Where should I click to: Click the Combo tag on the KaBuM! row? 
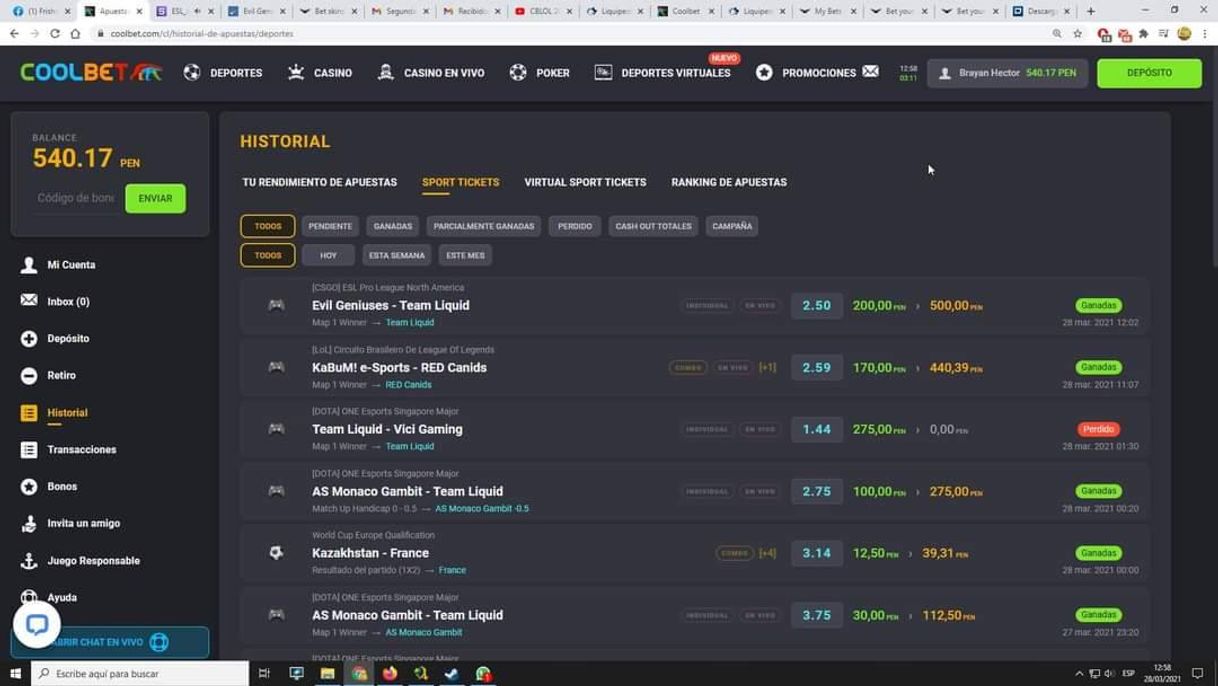coord(688,367)
